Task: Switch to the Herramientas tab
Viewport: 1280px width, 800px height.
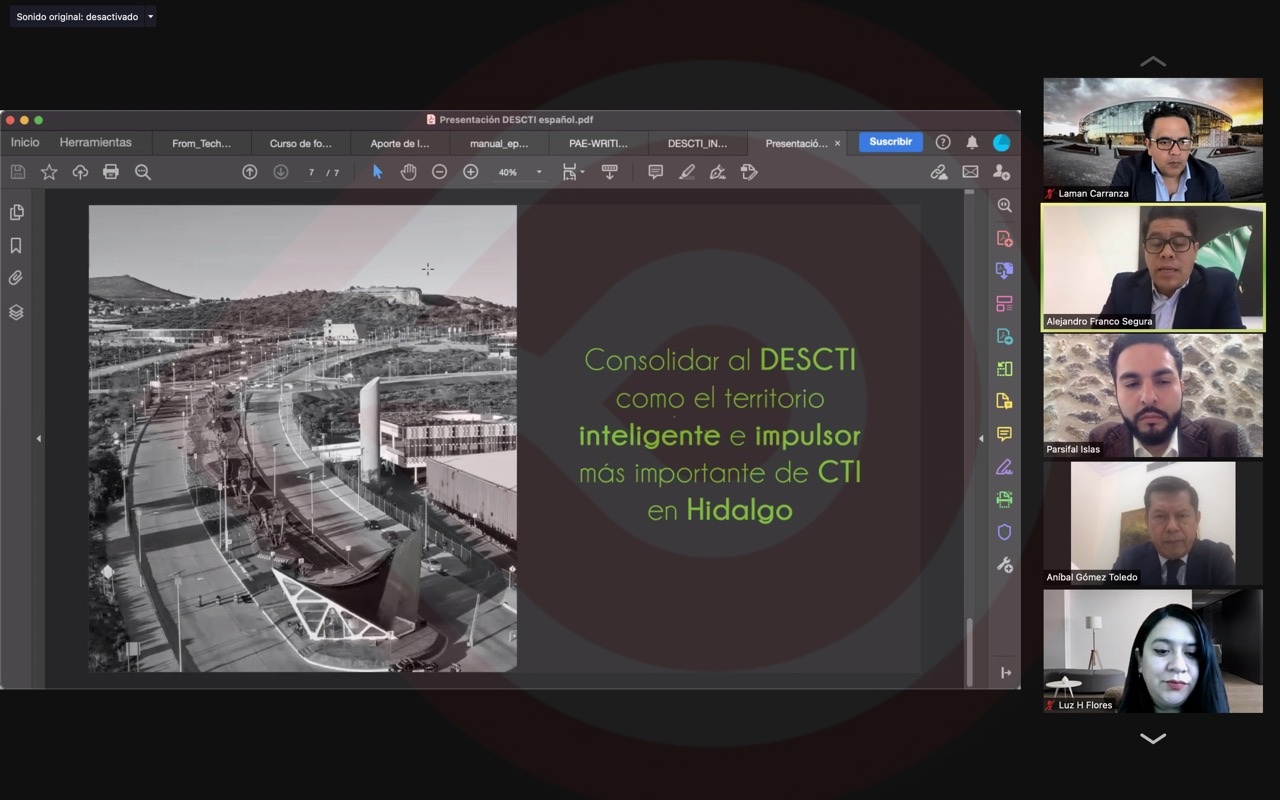Action: (95, 143)
